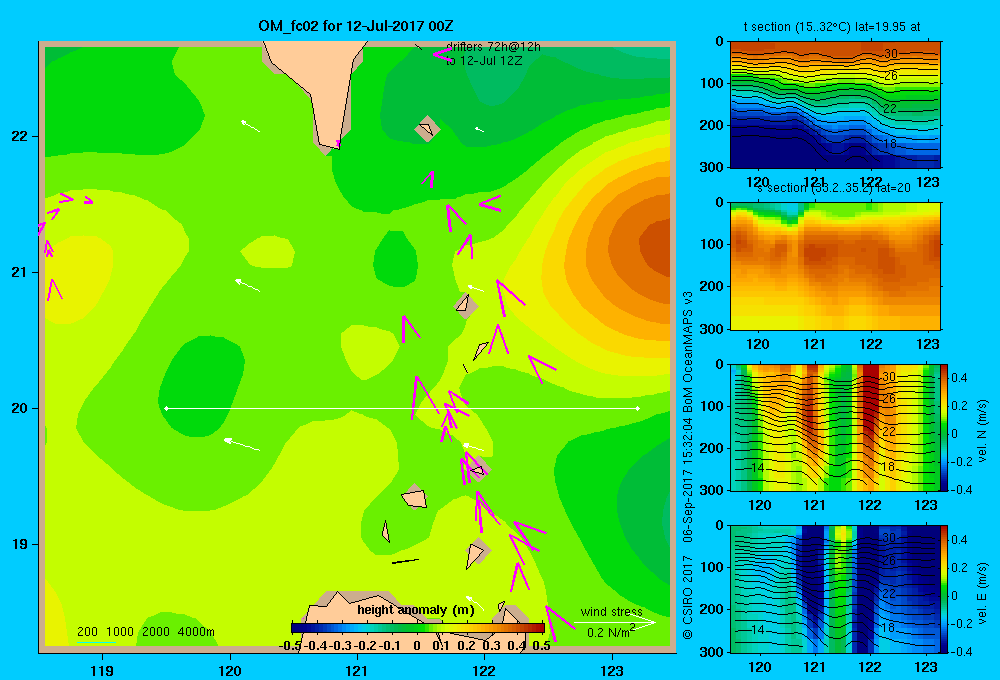Click the longitude 119 label under main map
The height and width of the screenshot is (680, 1000).
102,670
